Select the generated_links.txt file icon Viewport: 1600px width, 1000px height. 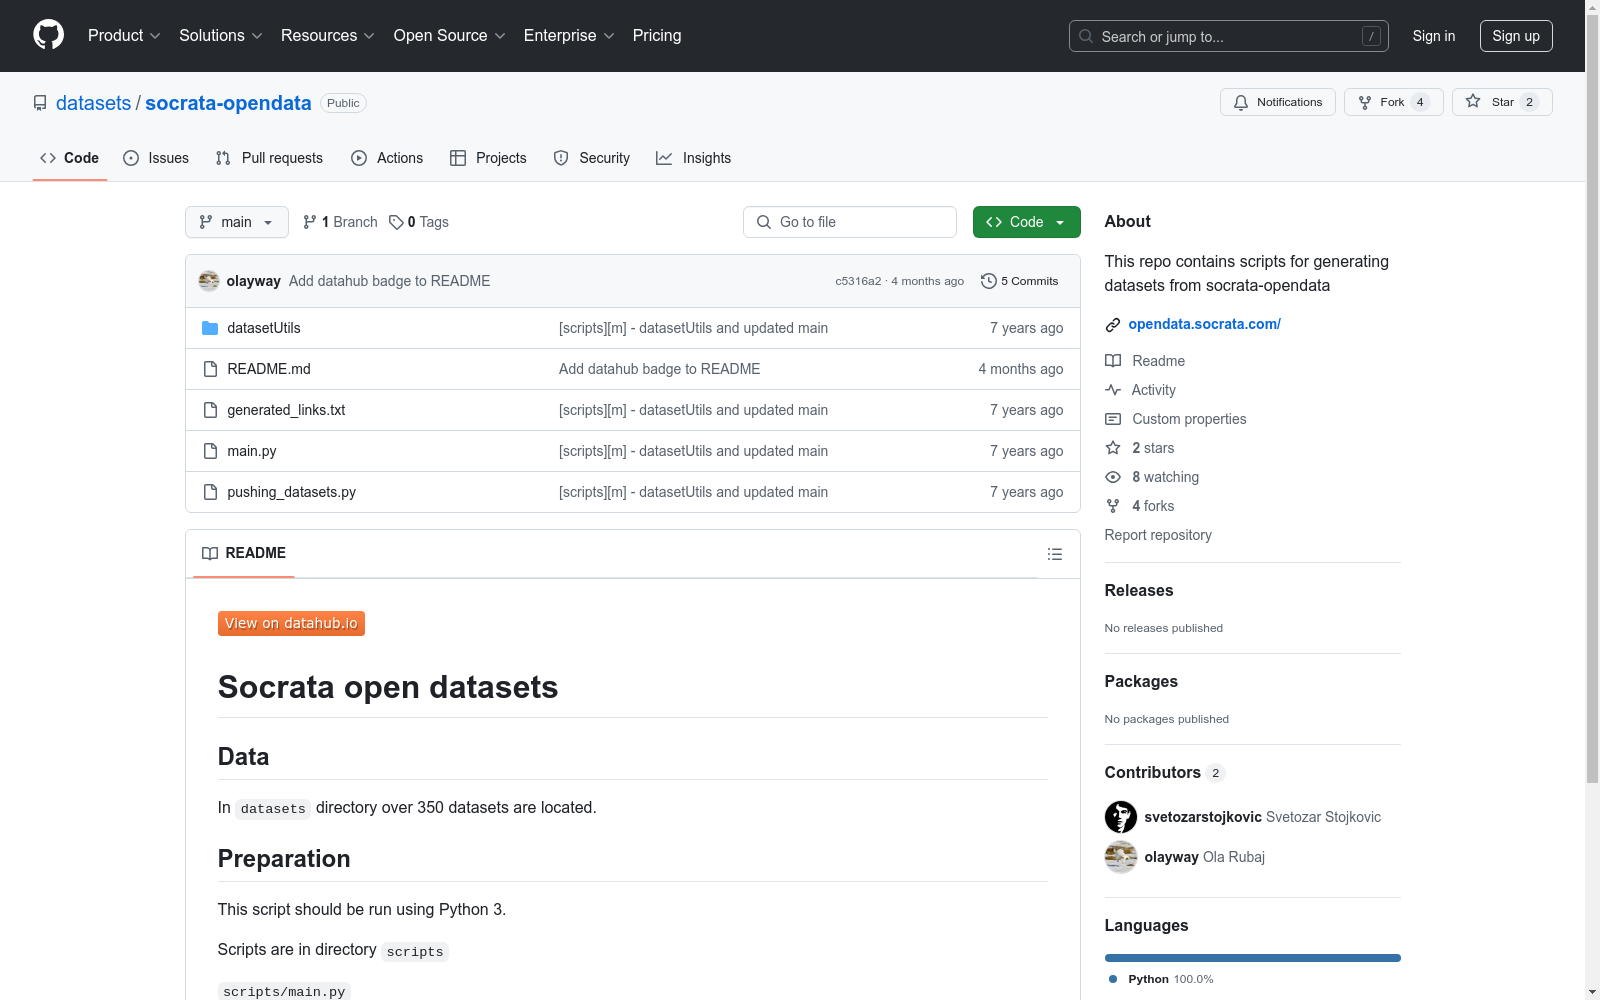210,410
